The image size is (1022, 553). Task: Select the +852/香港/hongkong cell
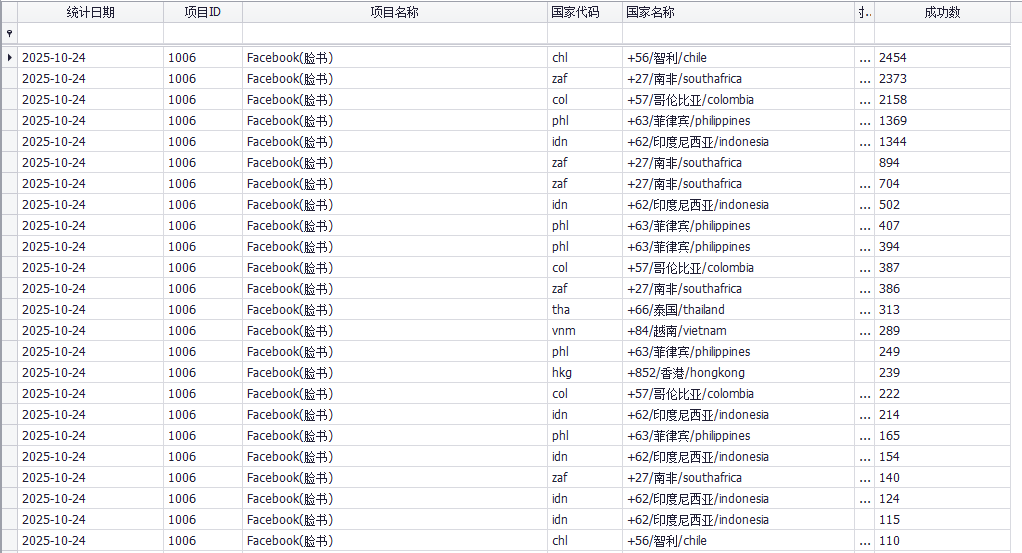click(737, 373)
